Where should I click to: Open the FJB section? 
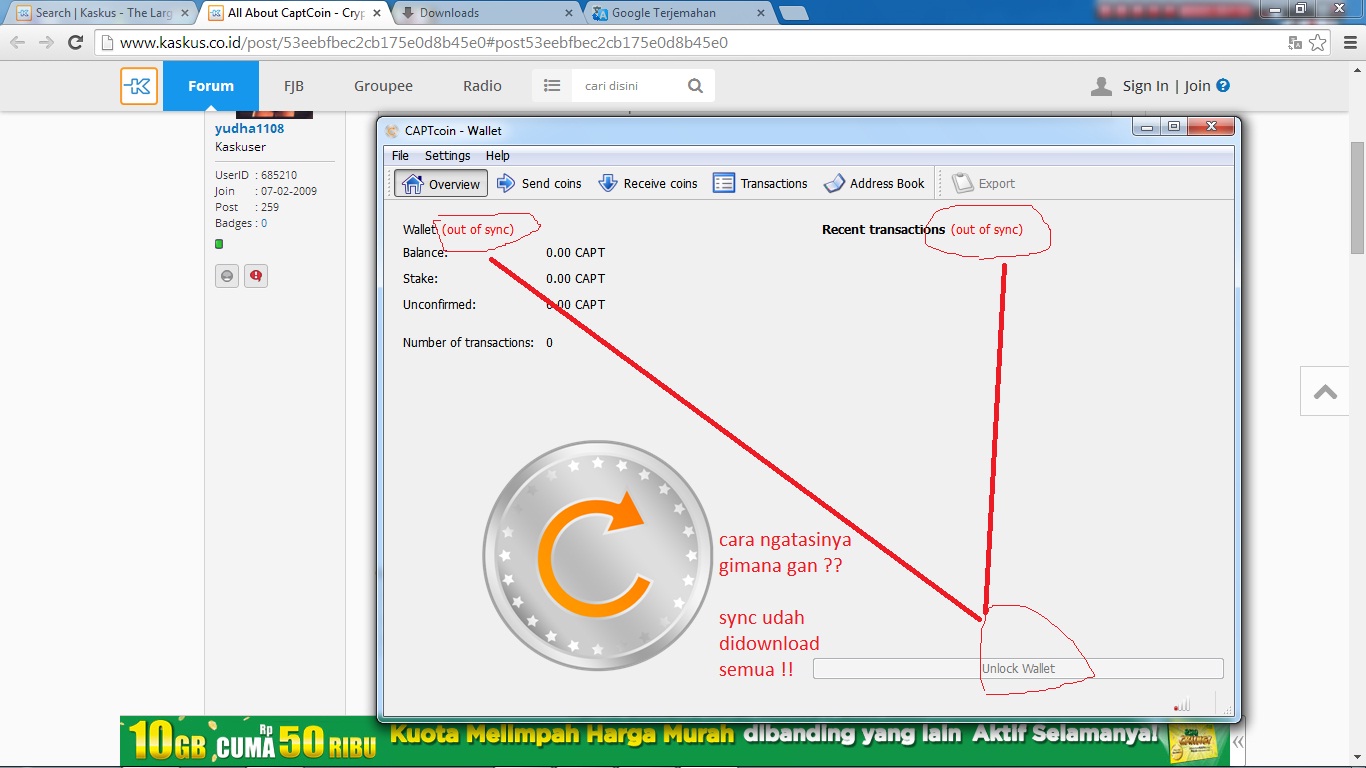[293, 86]
